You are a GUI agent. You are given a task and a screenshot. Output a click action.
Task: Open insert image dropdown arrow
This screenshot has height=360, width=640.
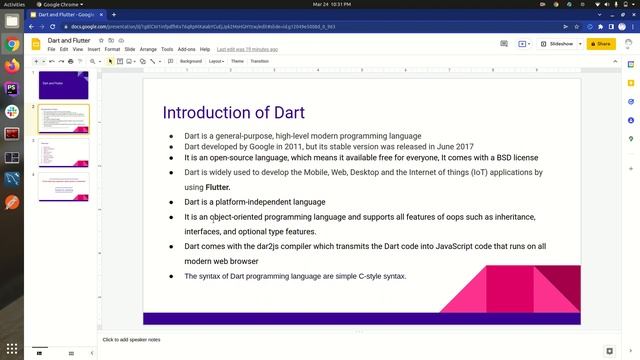click(x=135, y=61)
